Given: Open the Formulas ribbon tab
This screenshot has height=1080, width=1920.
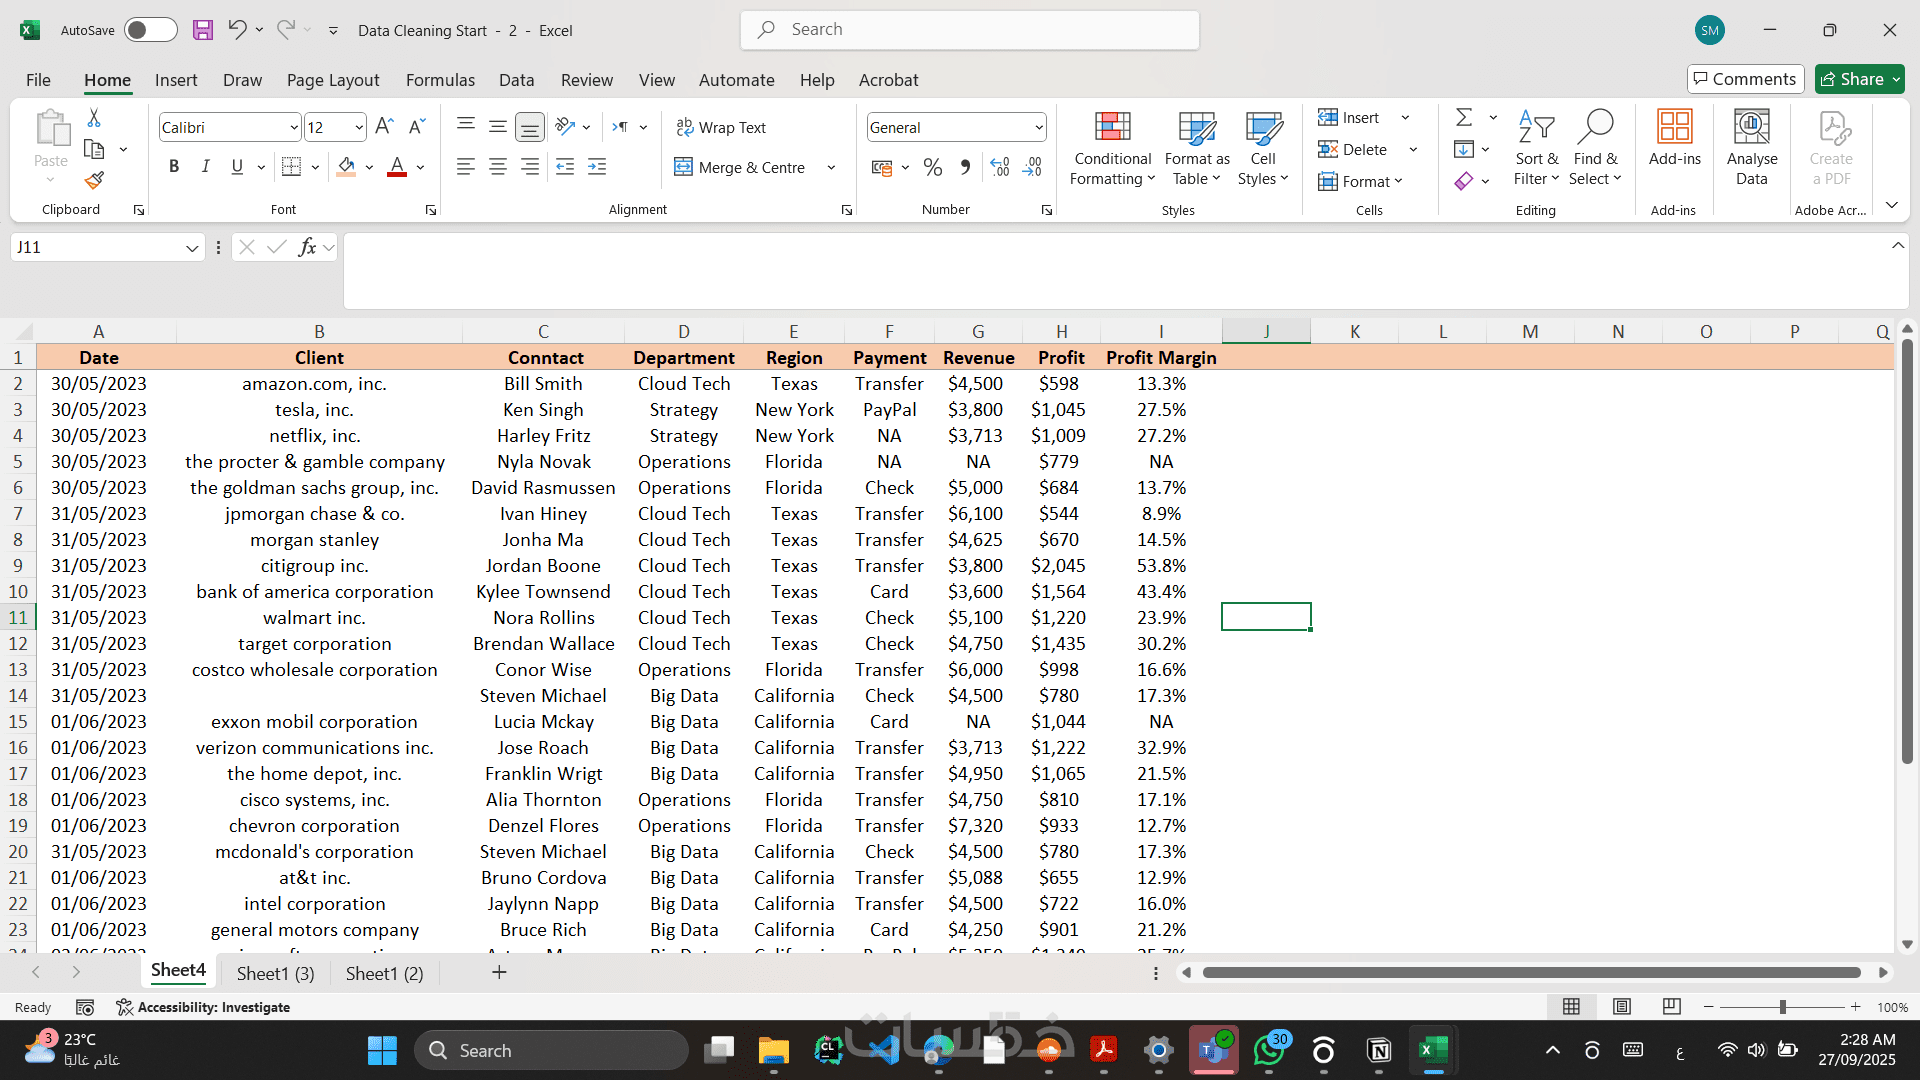Looking at the screenshot, I should coord(440,80).
